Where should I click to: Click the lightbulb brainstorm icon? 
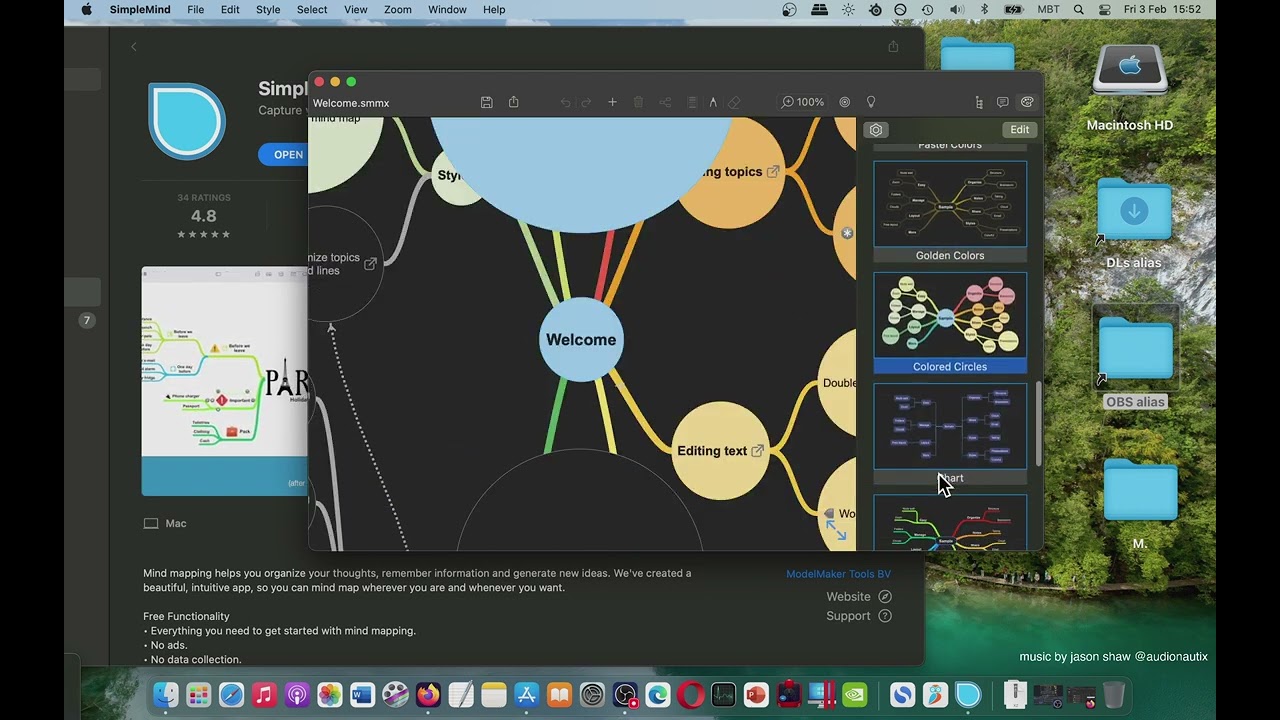click(x=871, y=102)
